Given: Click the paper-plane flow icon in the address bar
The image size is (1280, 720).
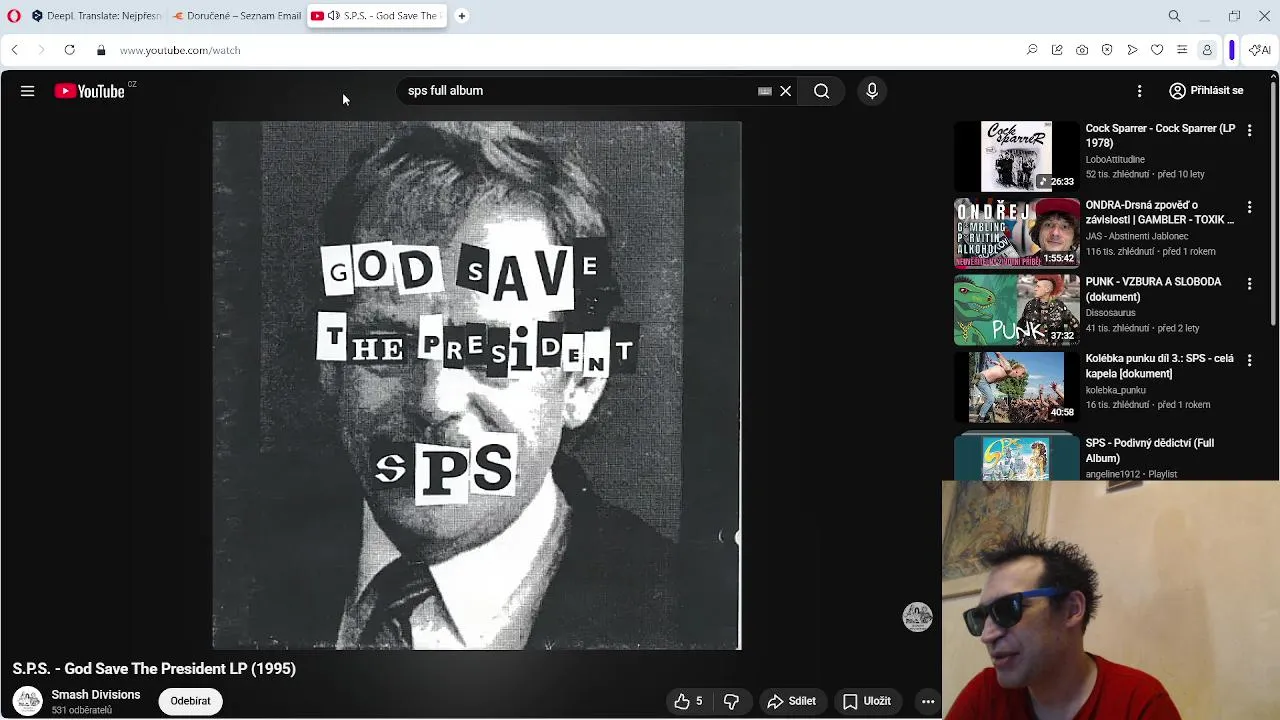Looking at the screenshot, I should [x=1132, y=50].
